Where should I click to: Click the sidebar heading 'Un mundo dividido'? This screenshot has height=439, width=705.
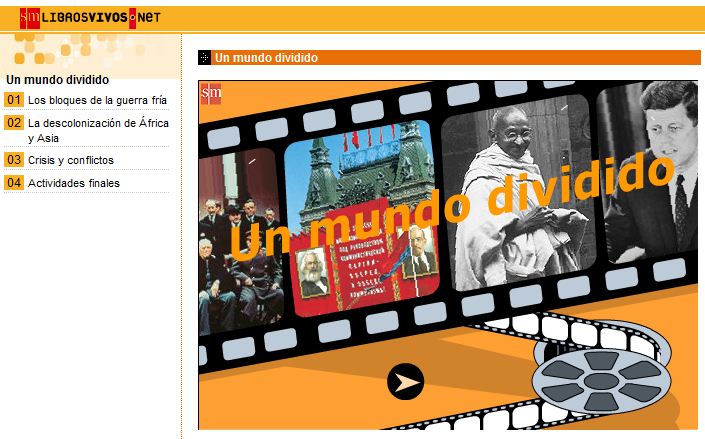tap(58, 80)
